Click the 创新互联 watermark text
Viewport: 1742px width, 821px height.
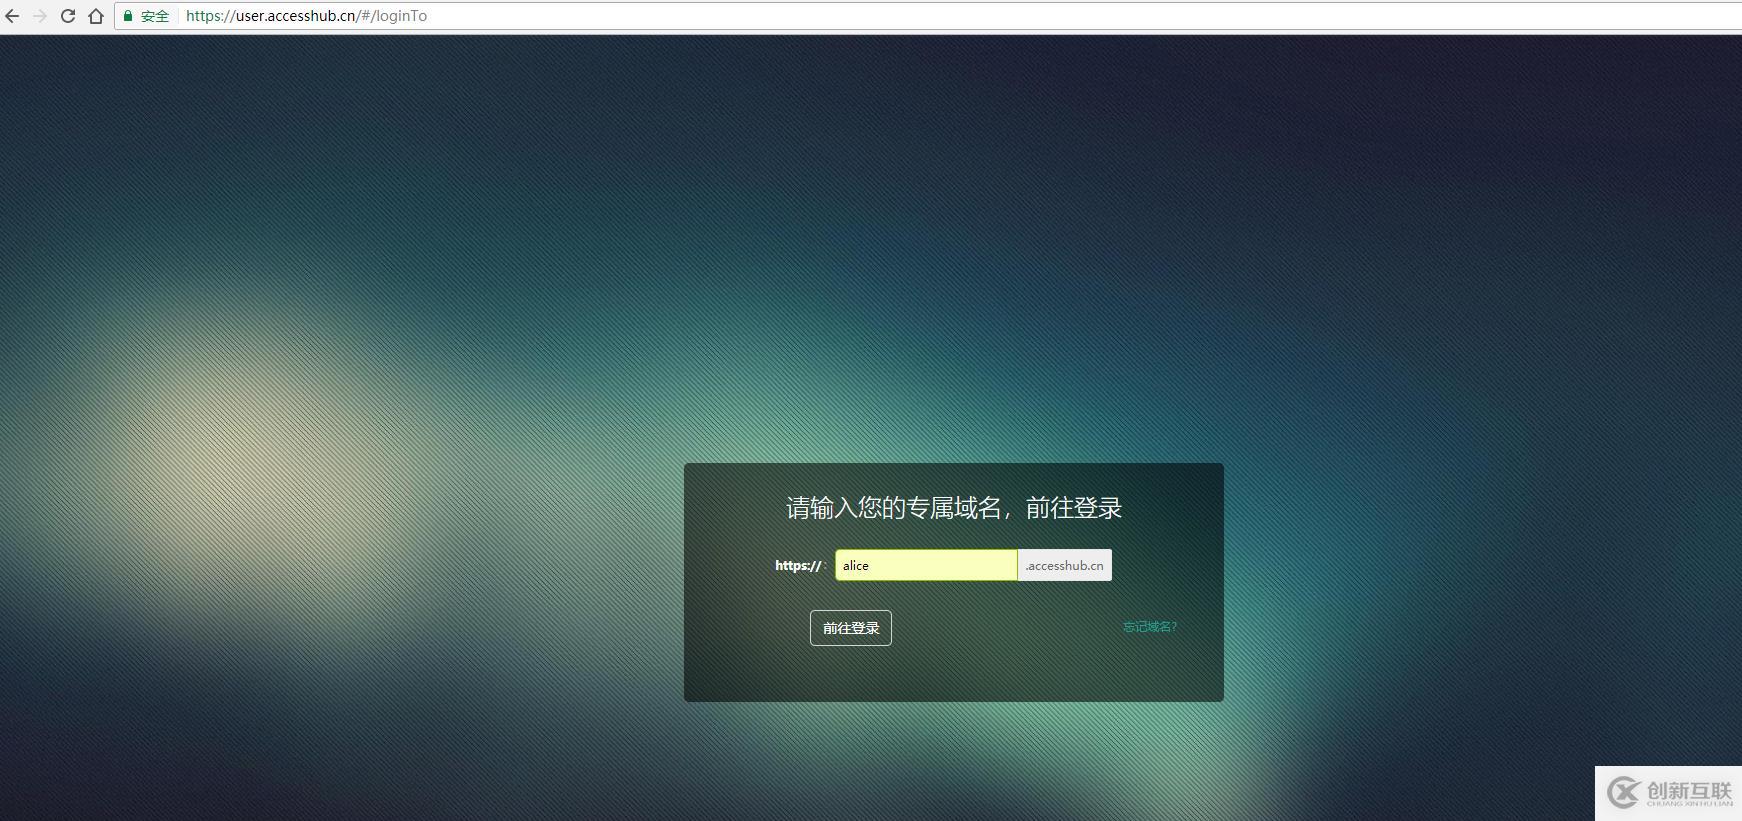[x=1689, y=789]
